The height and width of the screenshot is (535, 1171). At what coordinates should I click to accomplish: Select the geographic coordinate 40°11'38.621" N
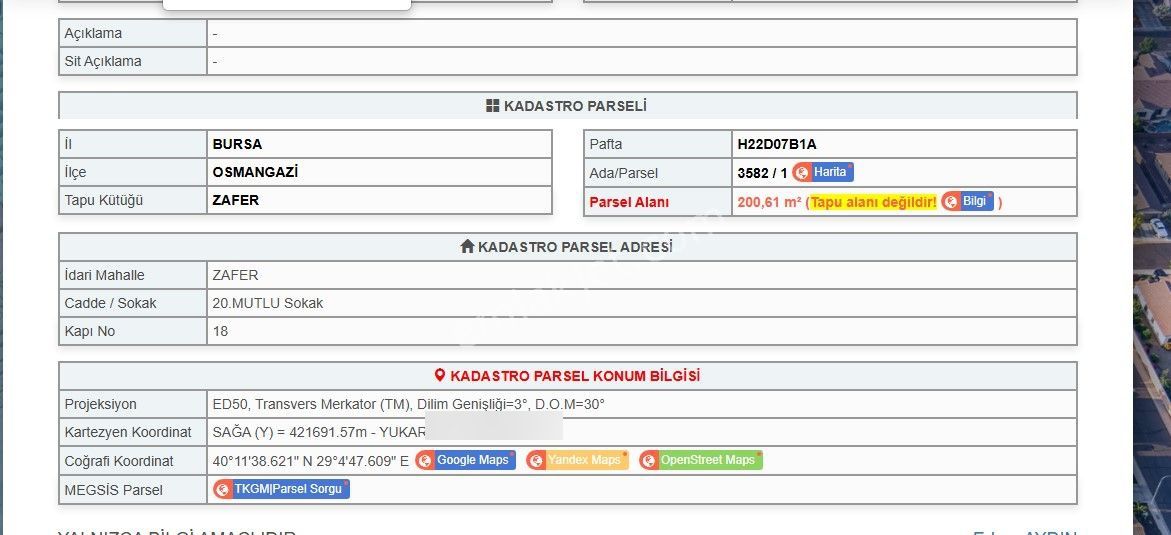point(264,461)
